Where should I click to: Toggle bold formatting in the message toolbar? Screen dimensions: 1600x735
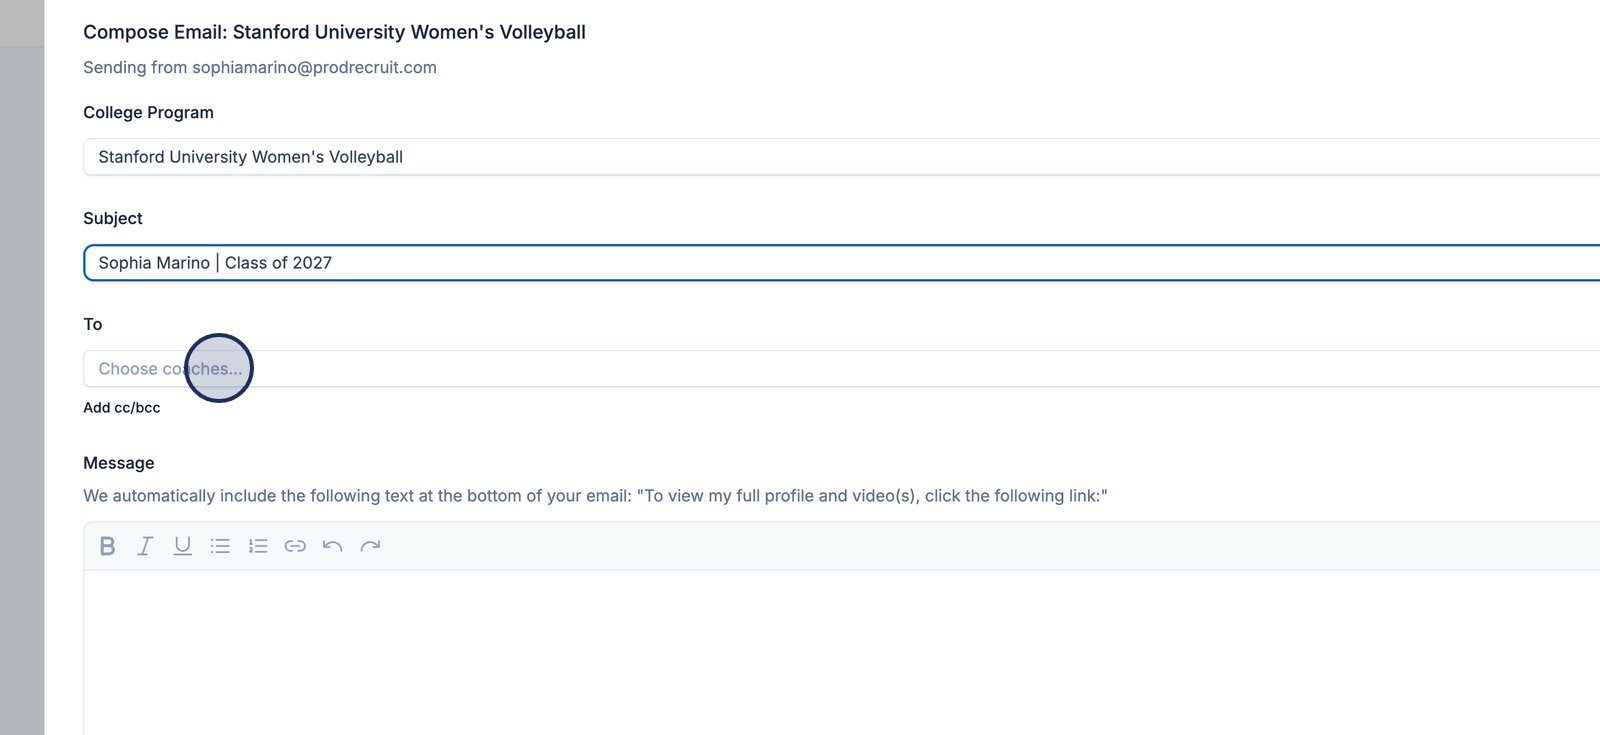pos(108,546)
